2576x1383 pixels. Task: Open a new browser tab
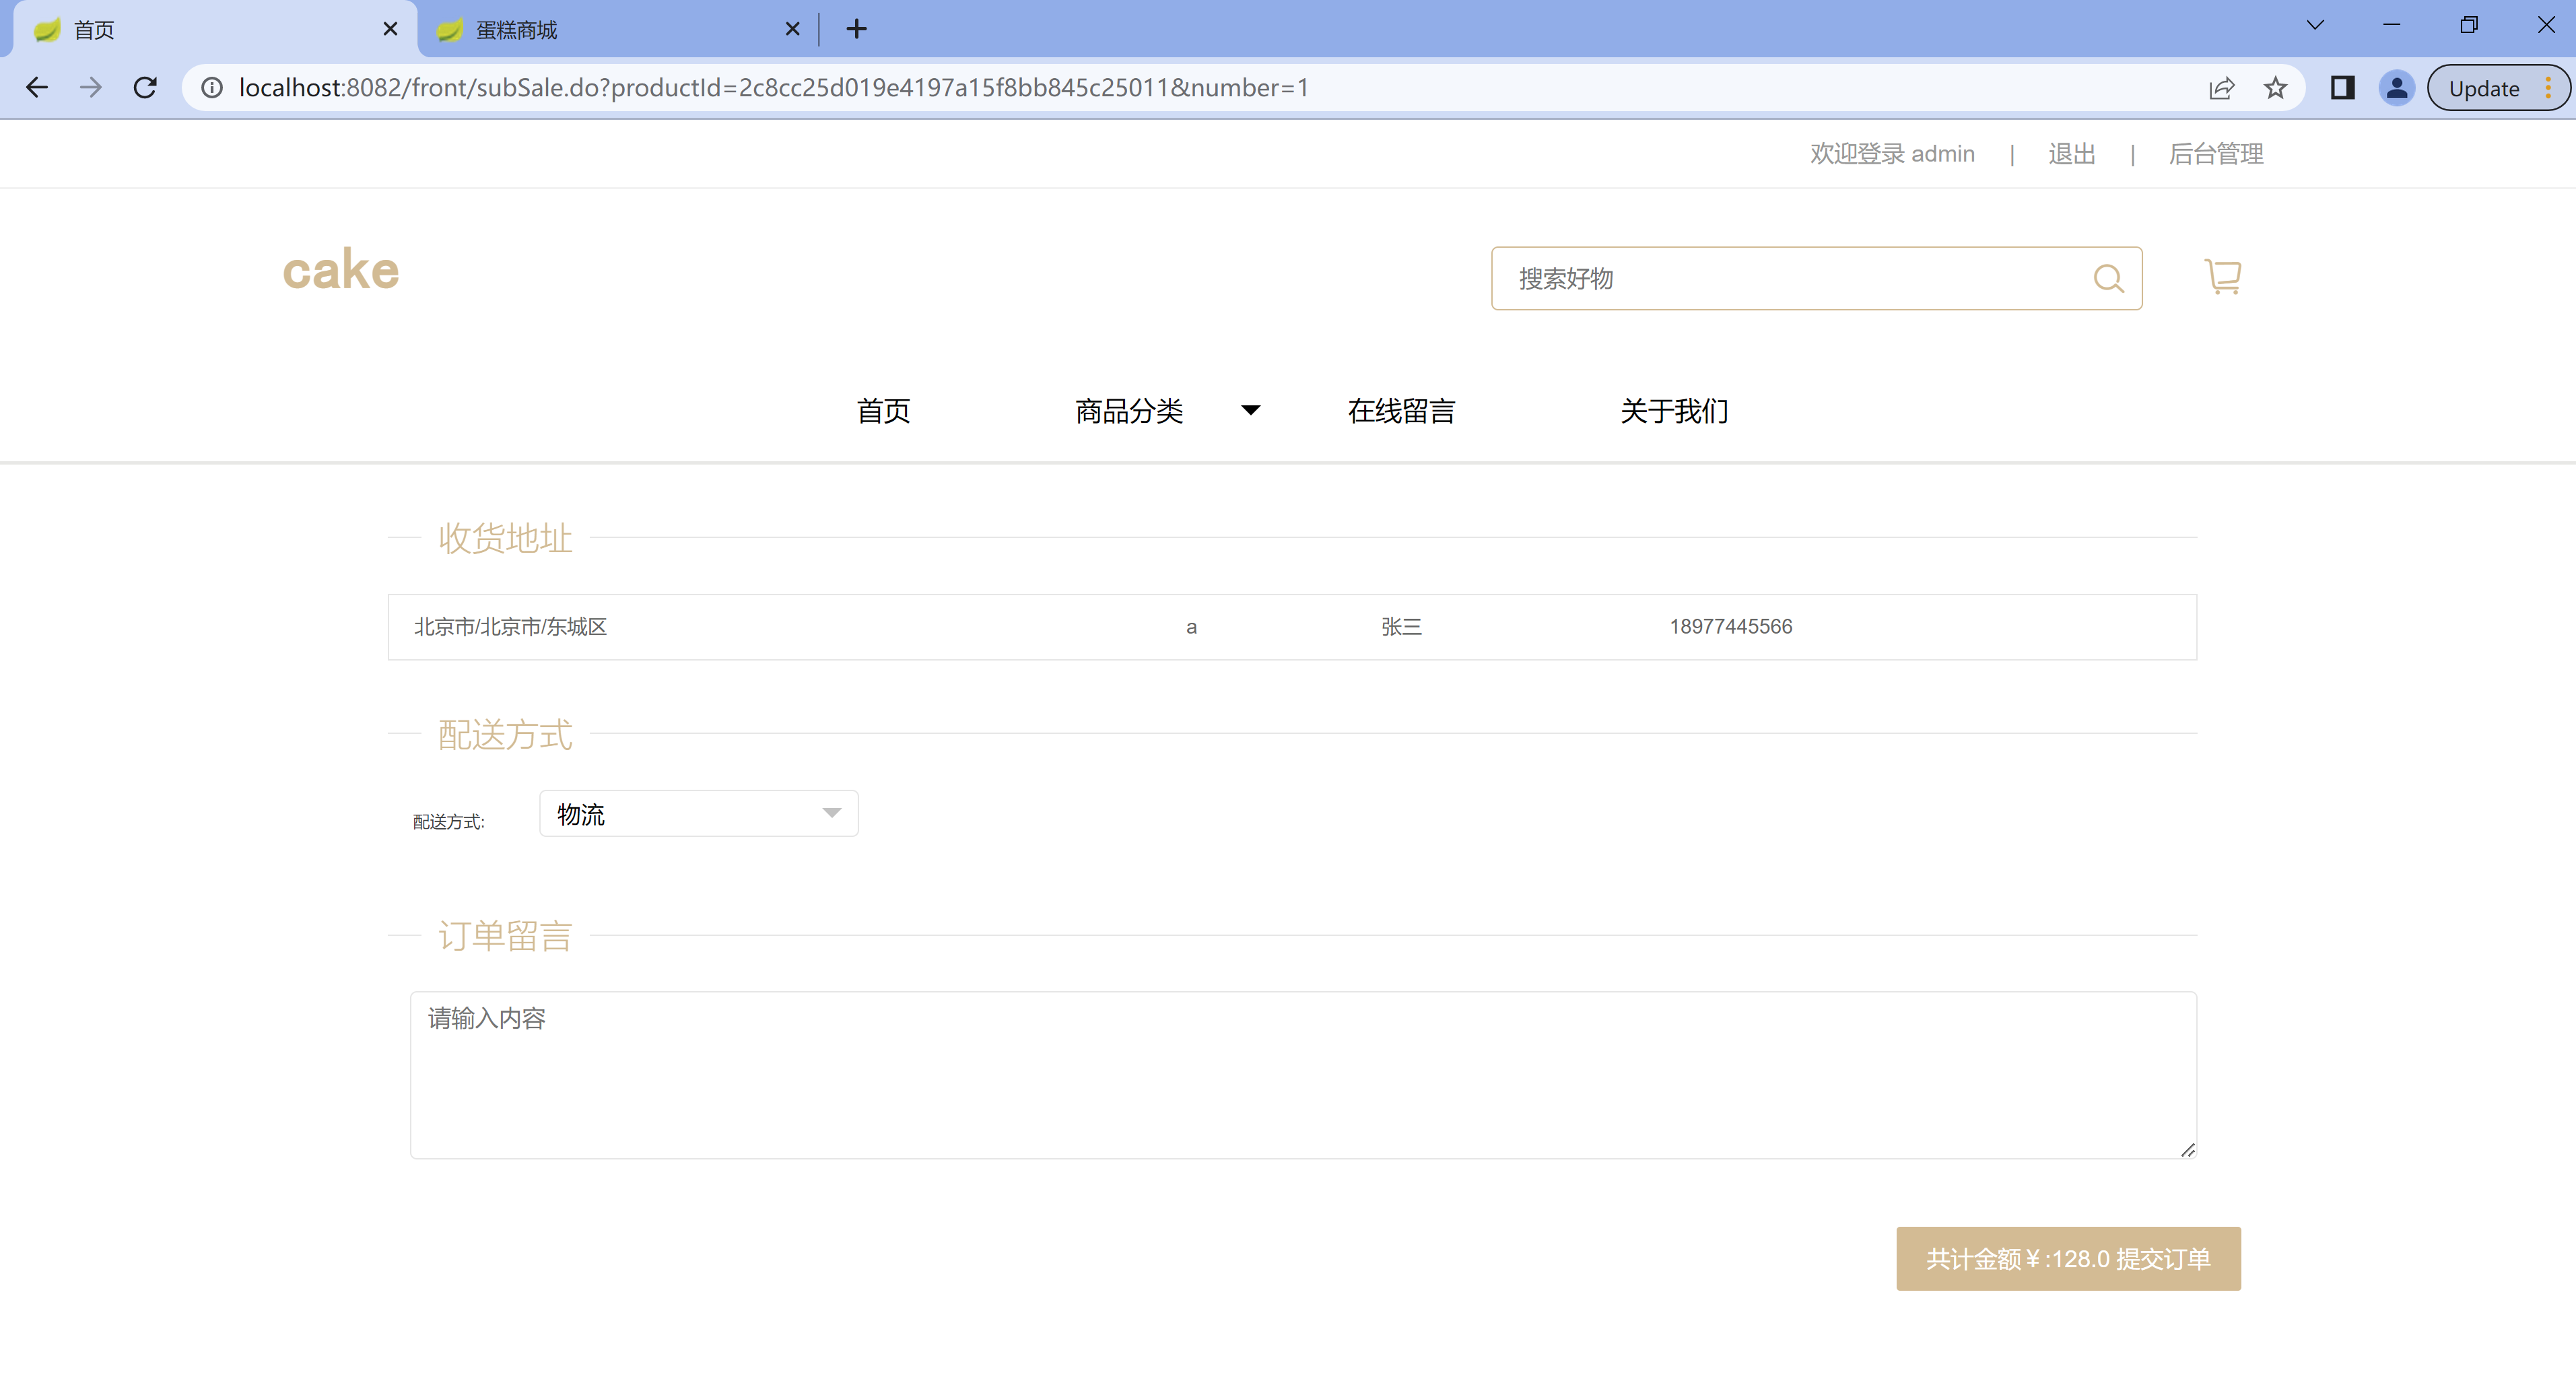[x=856, y=29]
